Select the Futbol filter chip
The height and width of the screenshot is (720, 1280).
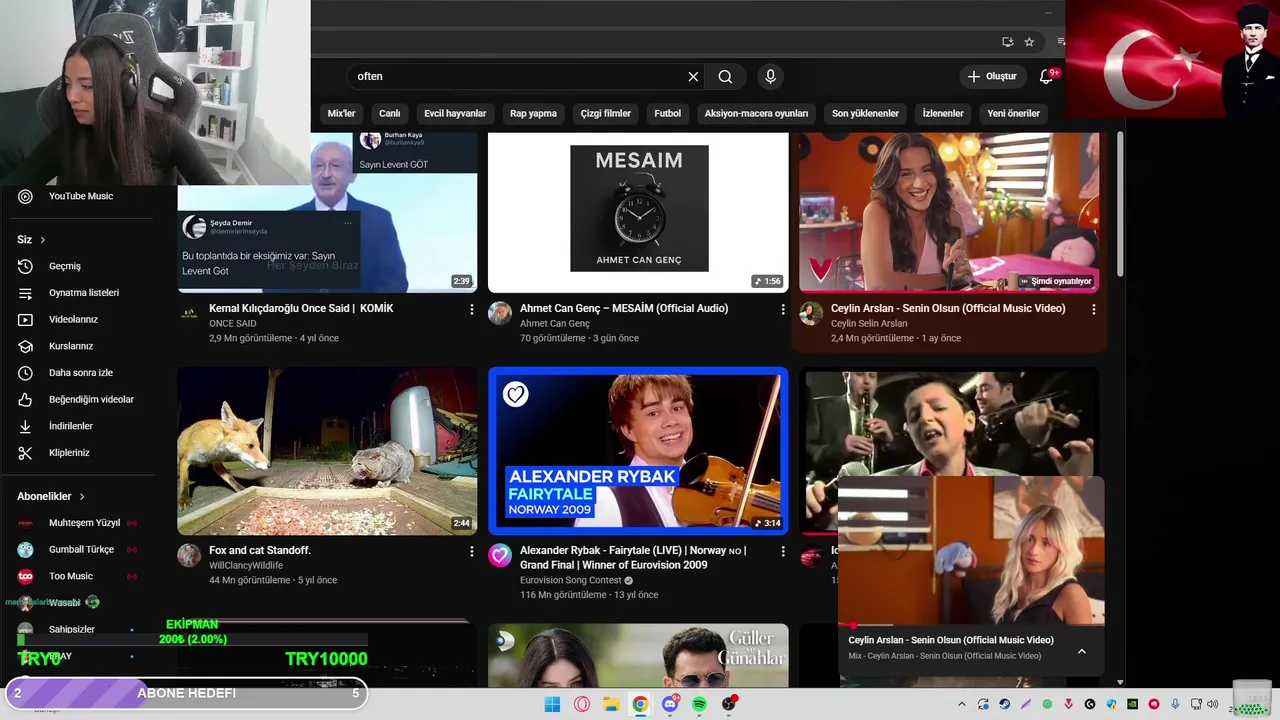pos(667,113)
